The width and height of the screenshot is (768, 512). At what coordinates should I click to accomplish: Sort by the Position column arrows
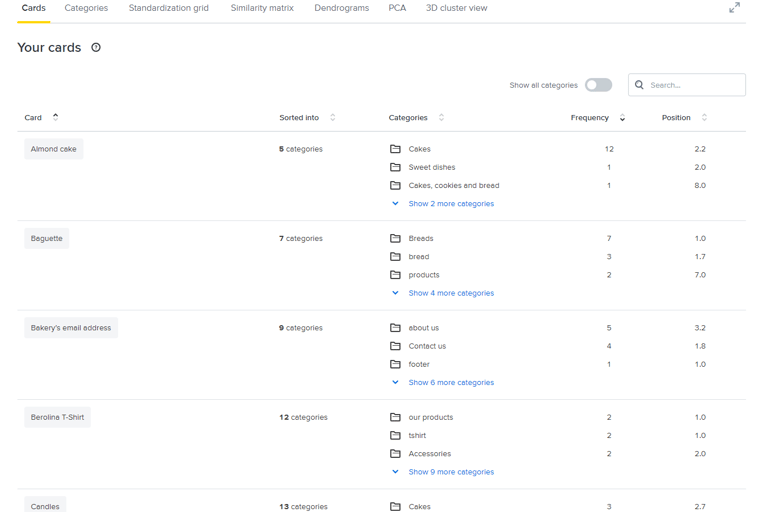(x=704, y=117)
